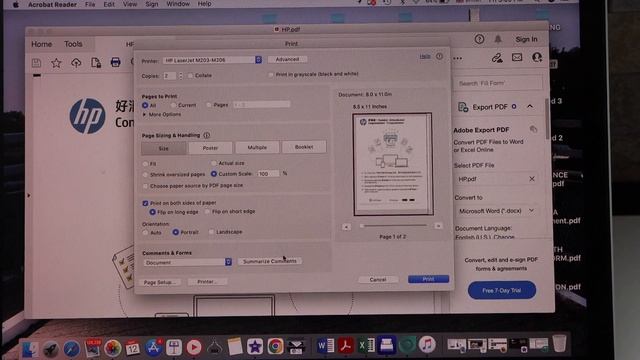Viewport: 640px width, 360px height.
Task: Switch to the Multiple tab
Action: pyautogui.click(x=257, y=147)
